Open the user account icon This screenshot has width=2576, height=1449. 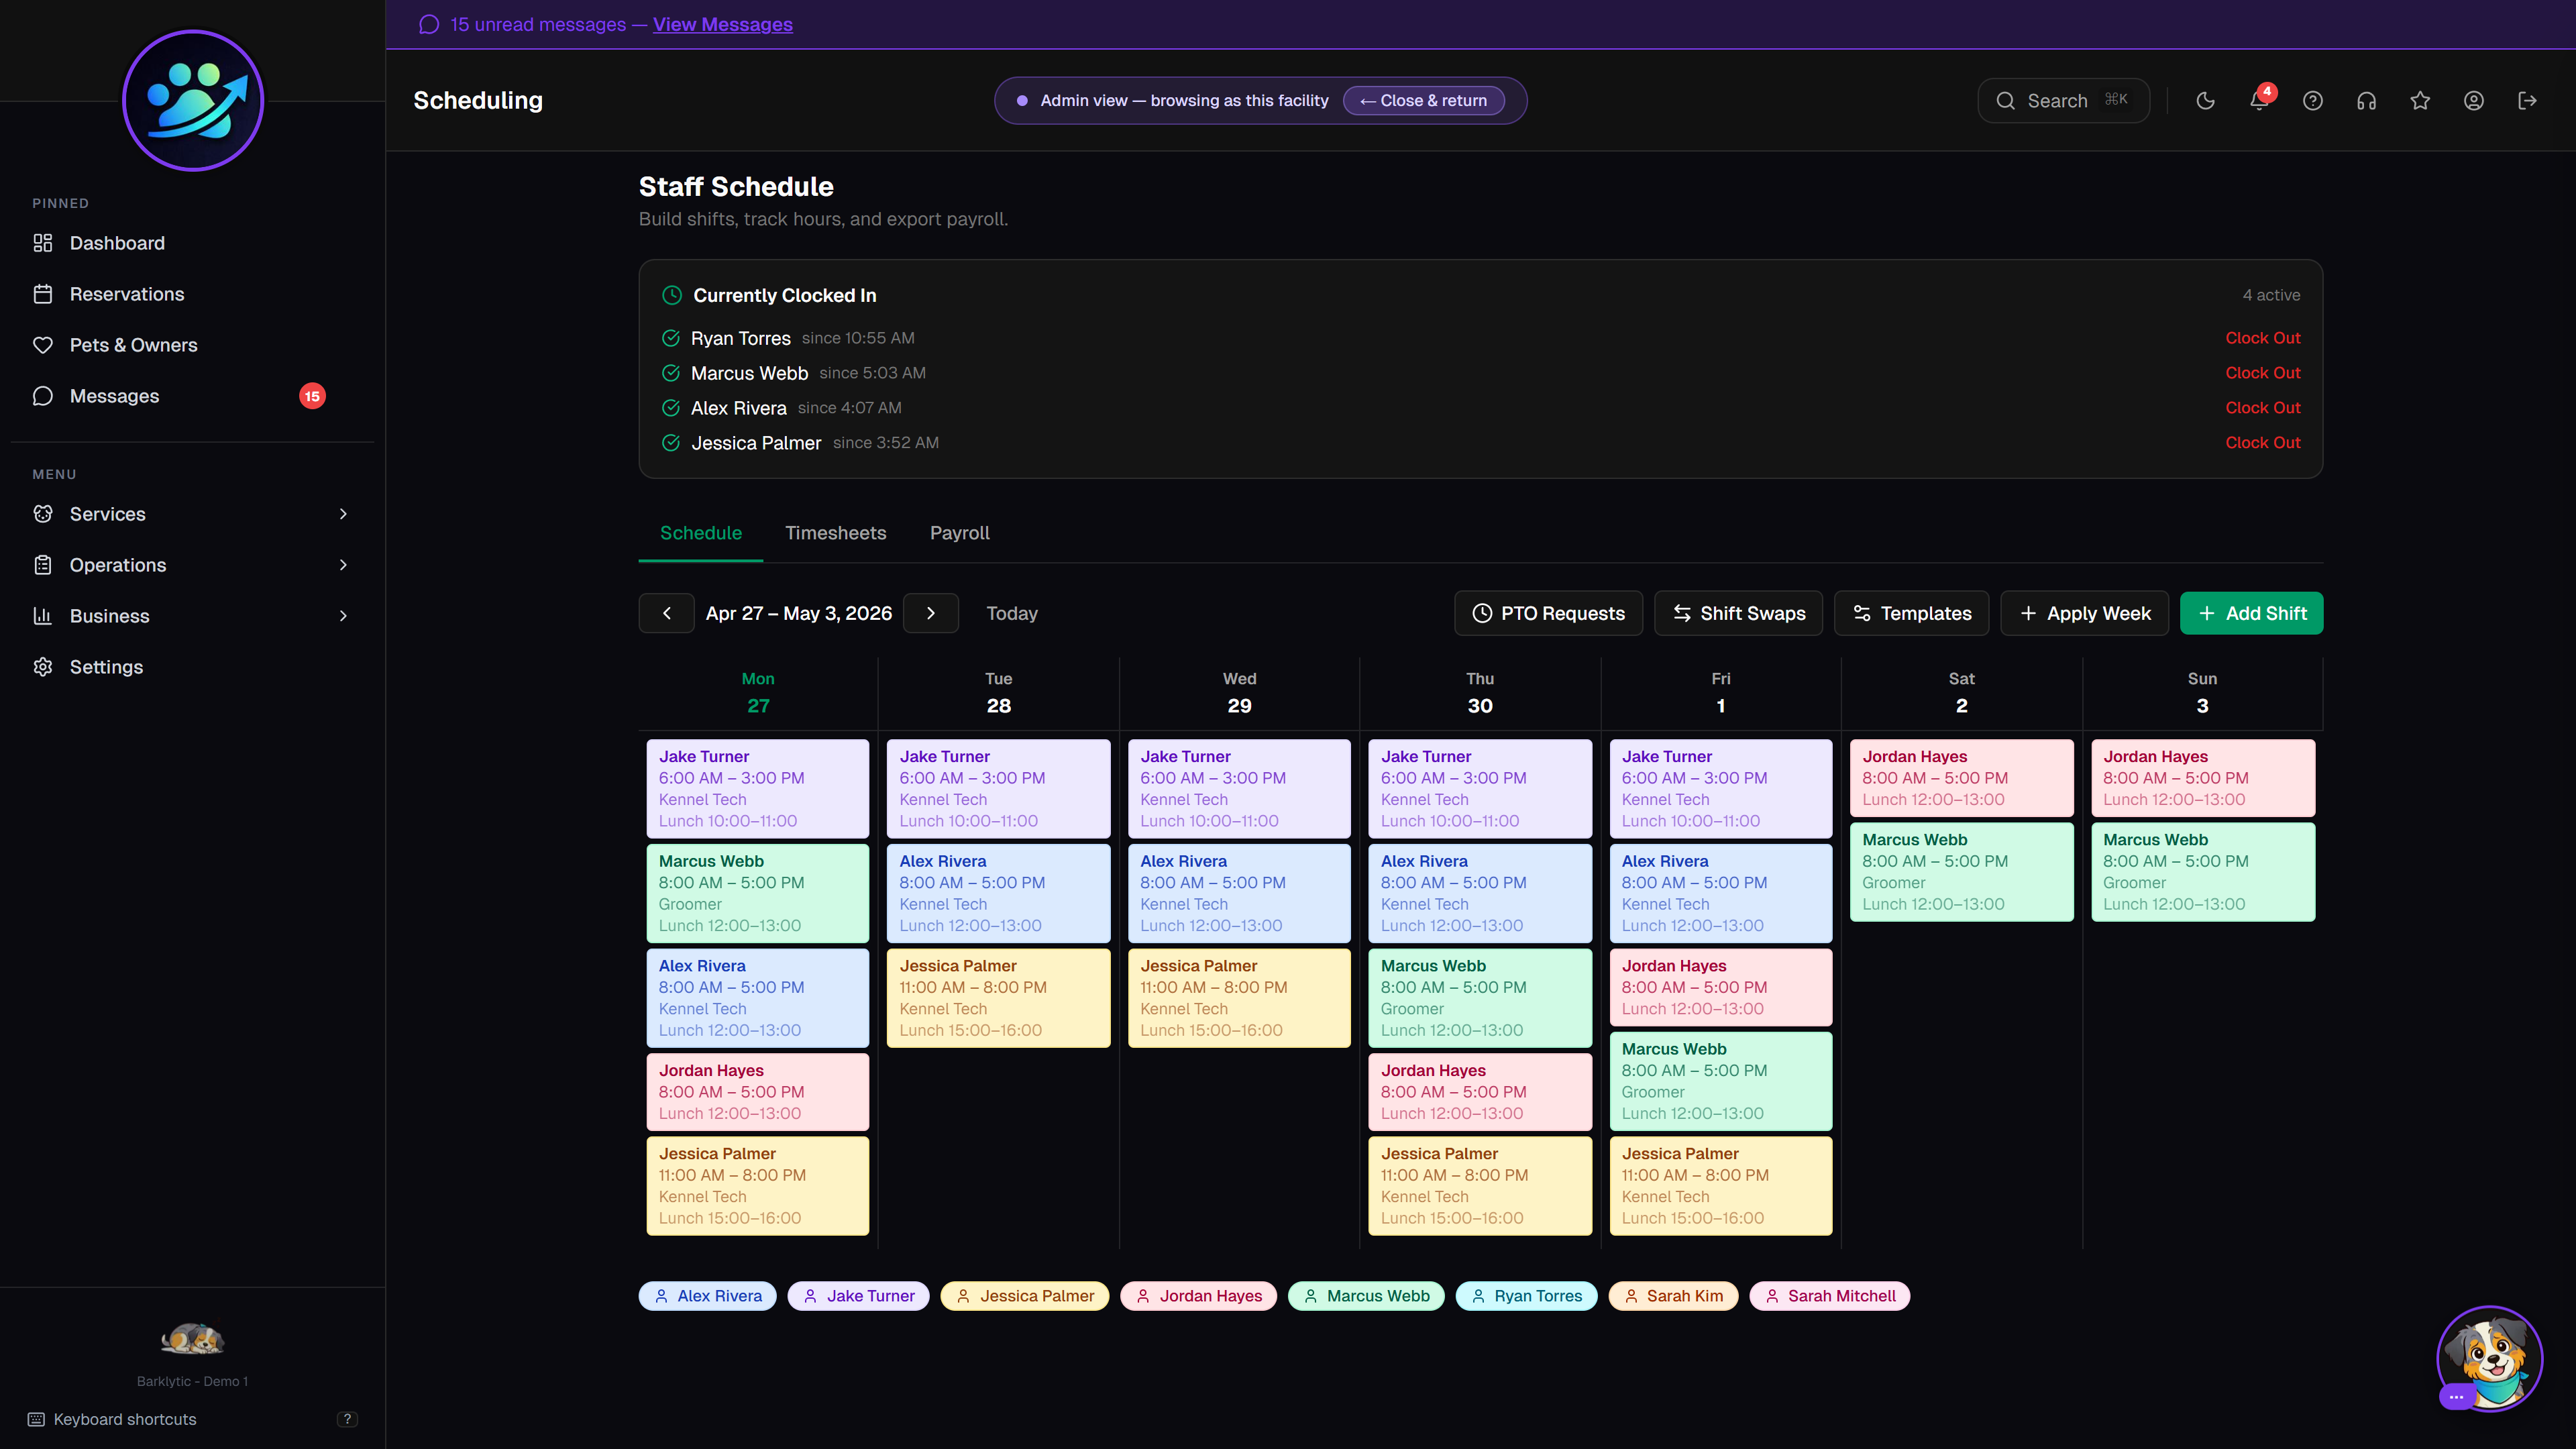pos(2474,100)
